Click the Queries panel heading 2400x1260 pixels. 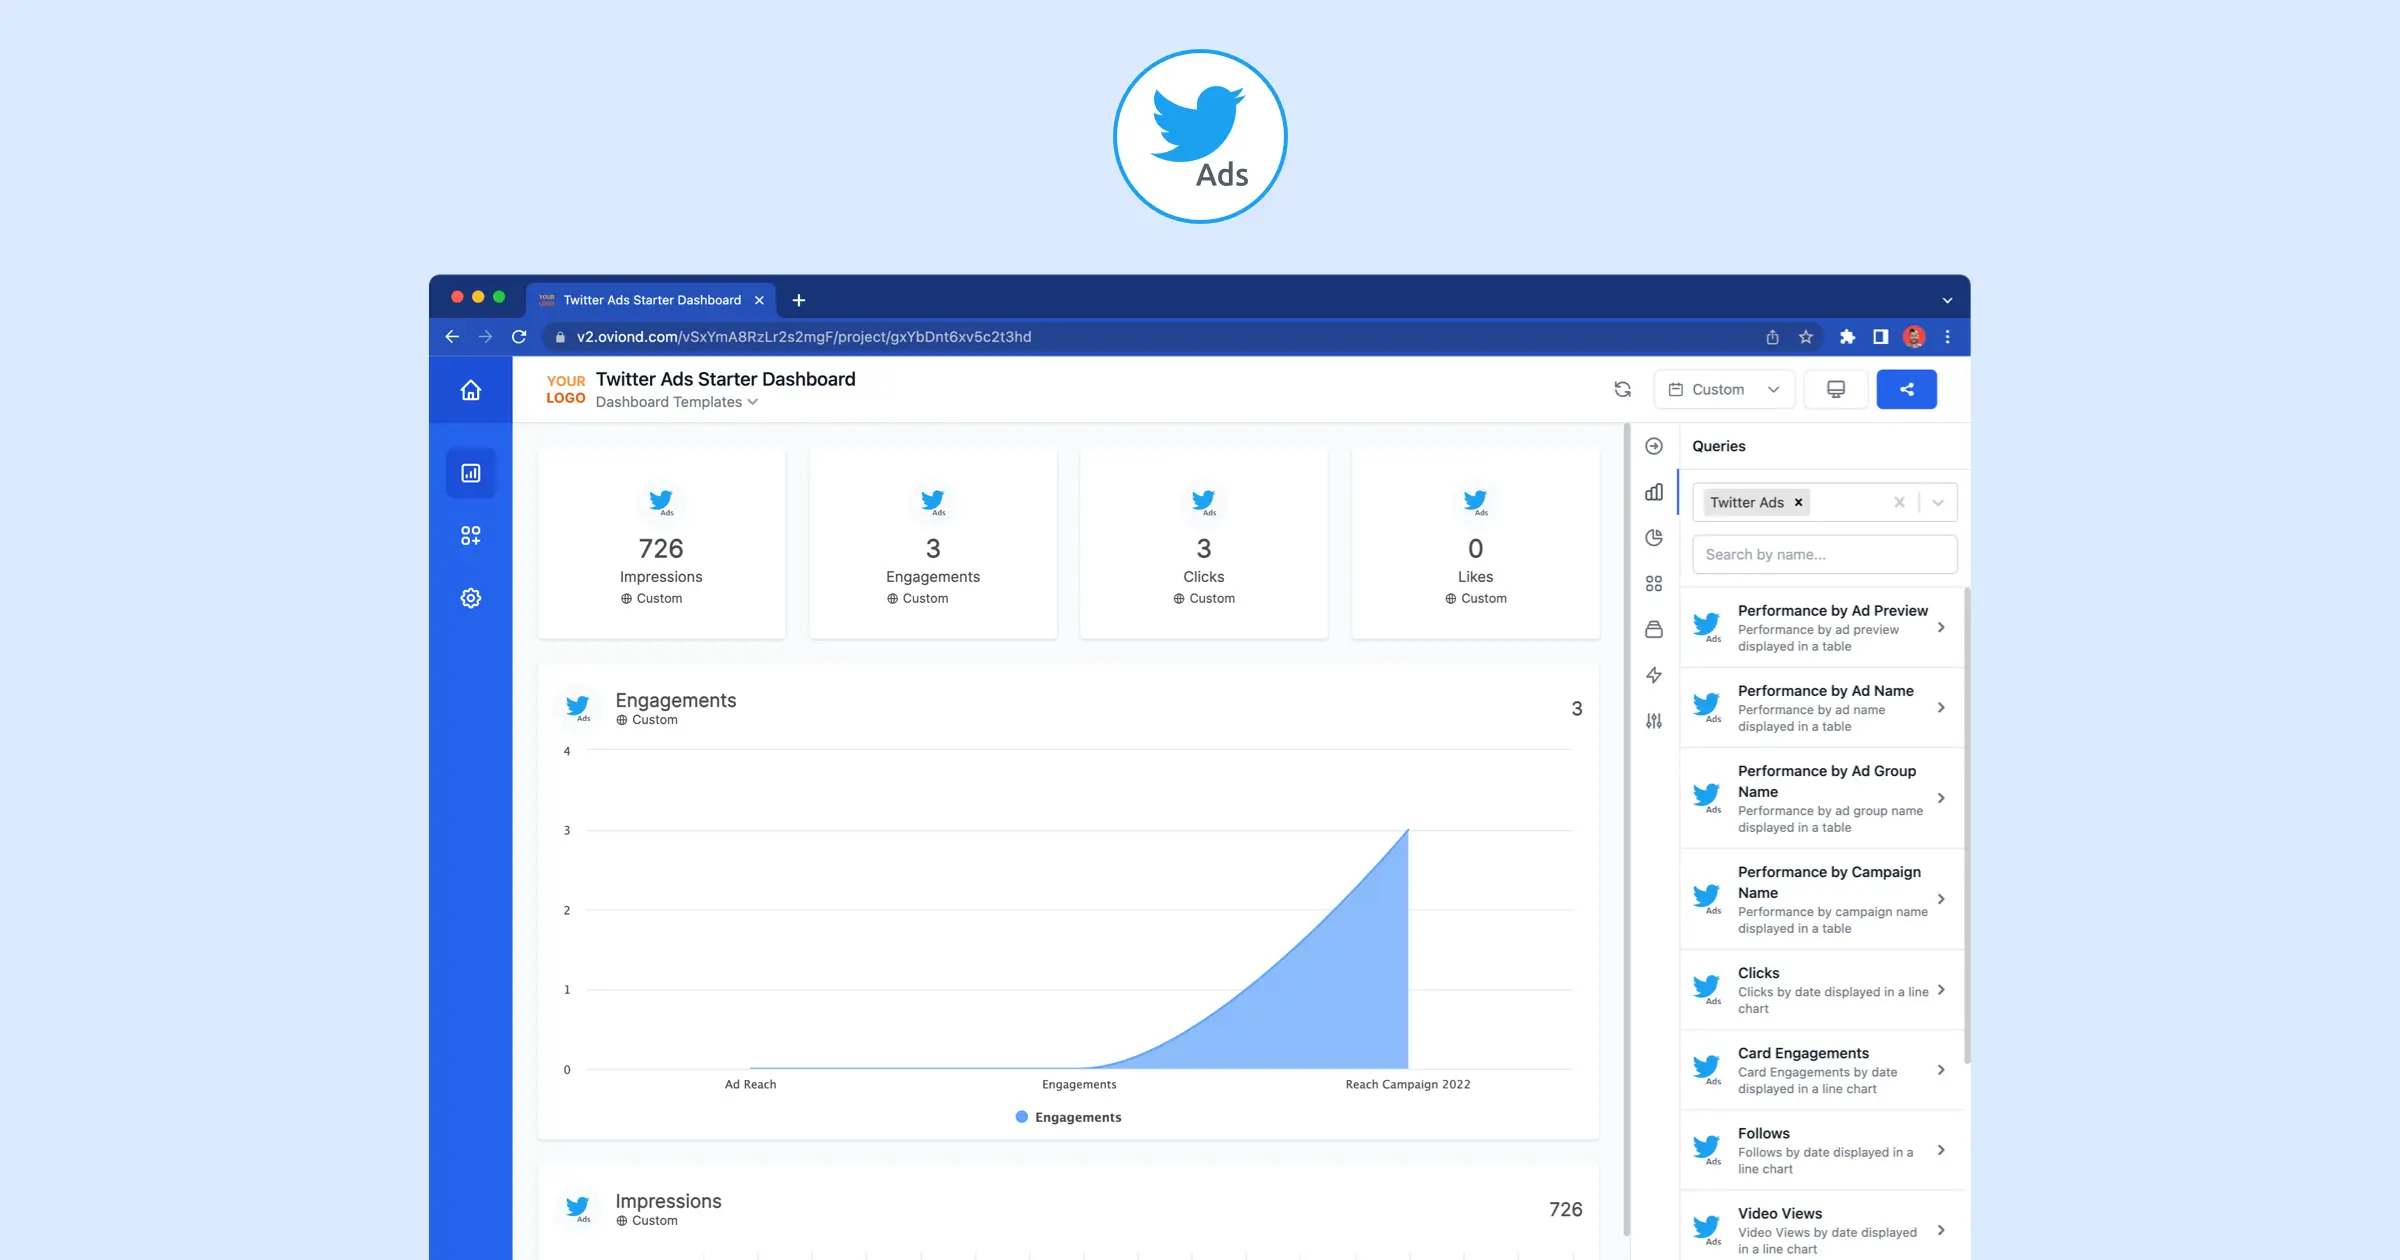[1719, 446]
